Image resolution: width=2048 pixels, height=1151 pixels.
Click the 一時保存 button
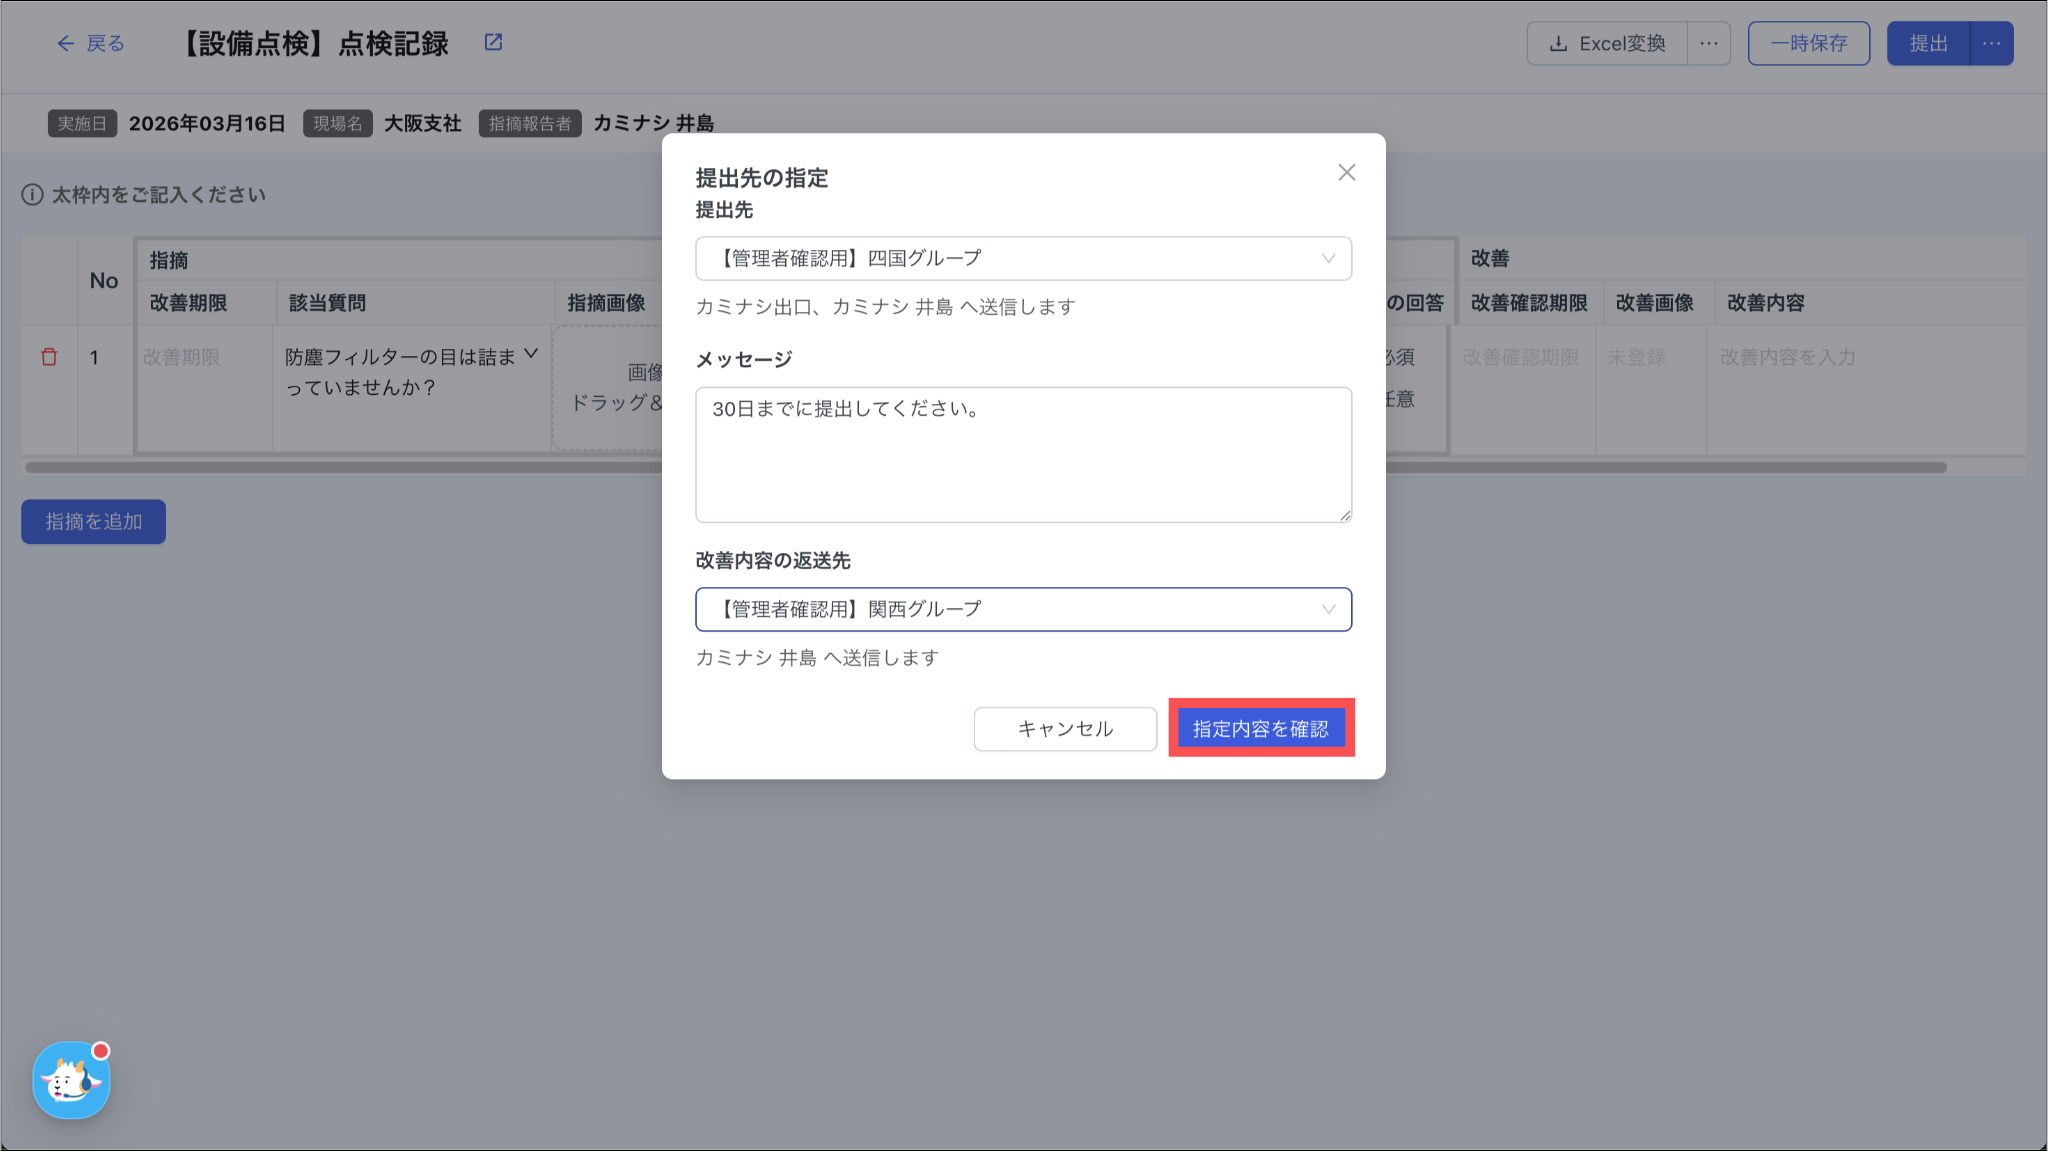point(1808,43)
